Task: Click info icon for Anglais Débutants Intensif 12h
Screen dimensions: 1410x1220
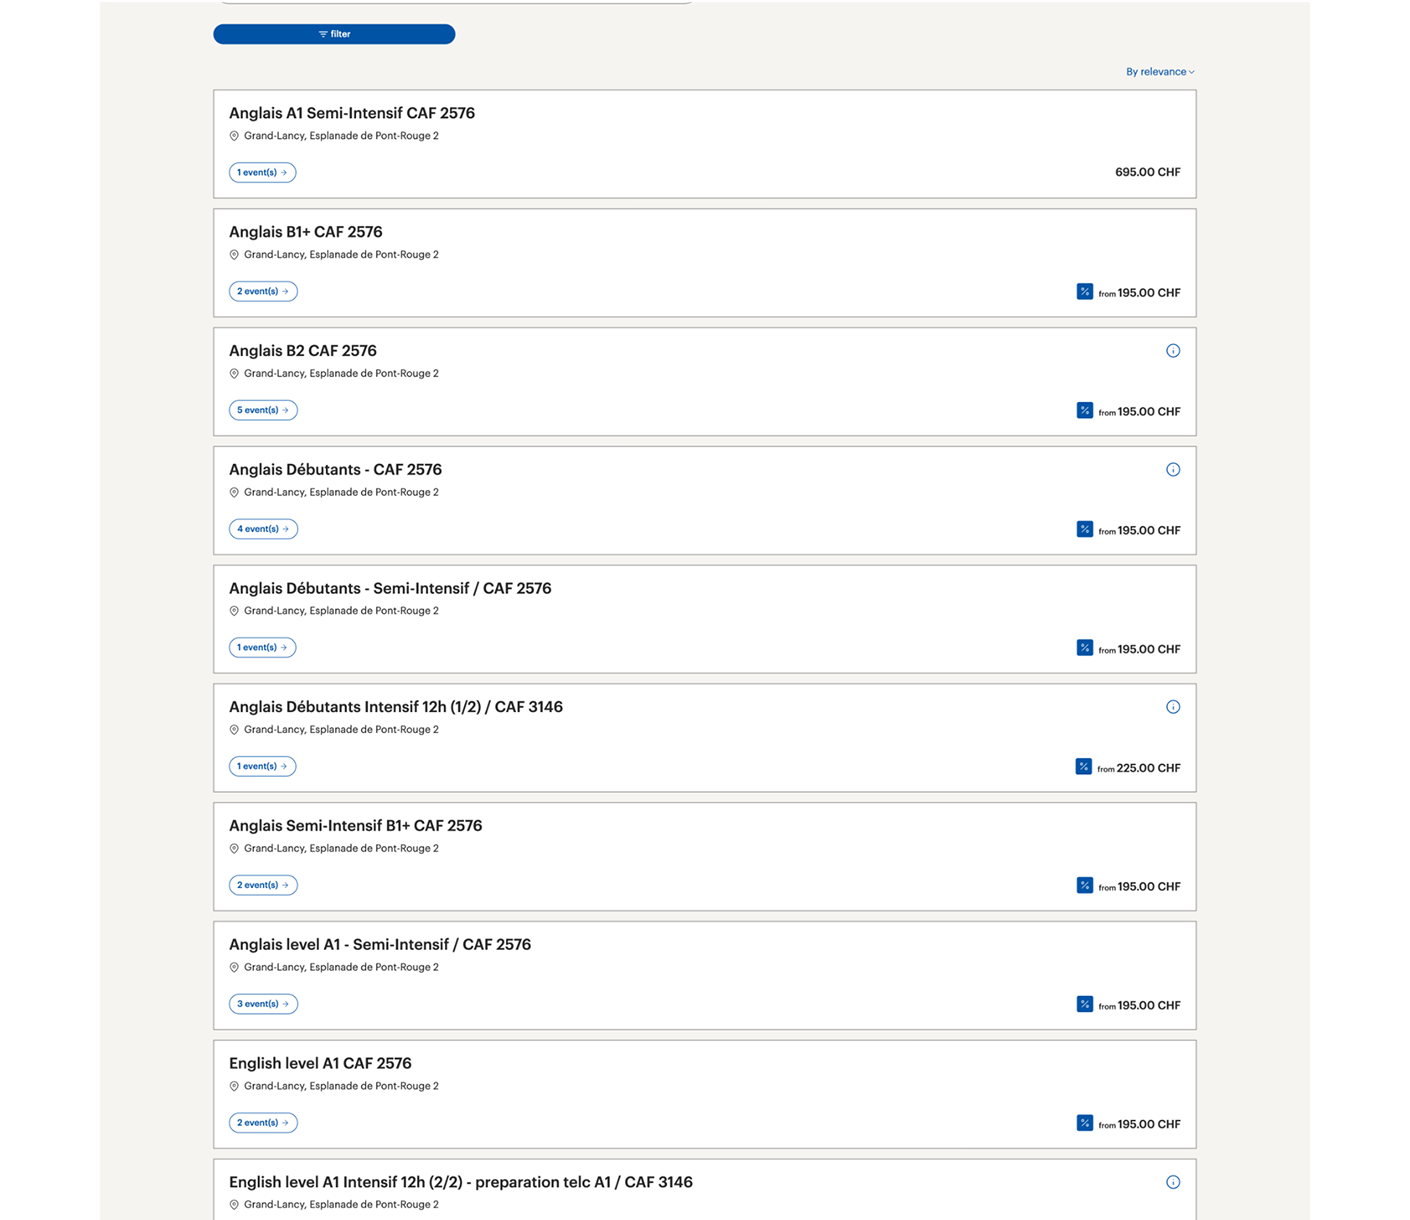Action: pyautogui.click(x=1173, y=707)
